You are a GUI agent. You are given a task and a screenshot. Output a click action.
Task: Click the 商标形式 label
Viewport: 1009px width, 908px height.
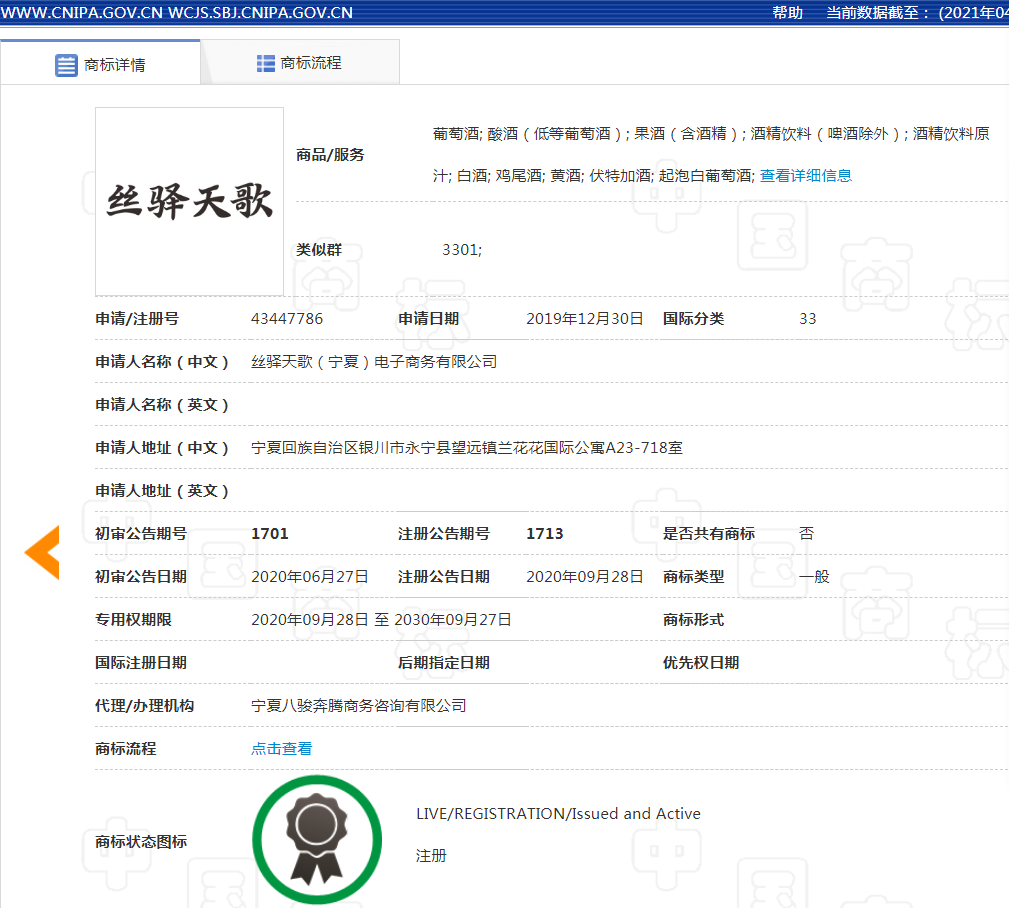coord(694,620)
